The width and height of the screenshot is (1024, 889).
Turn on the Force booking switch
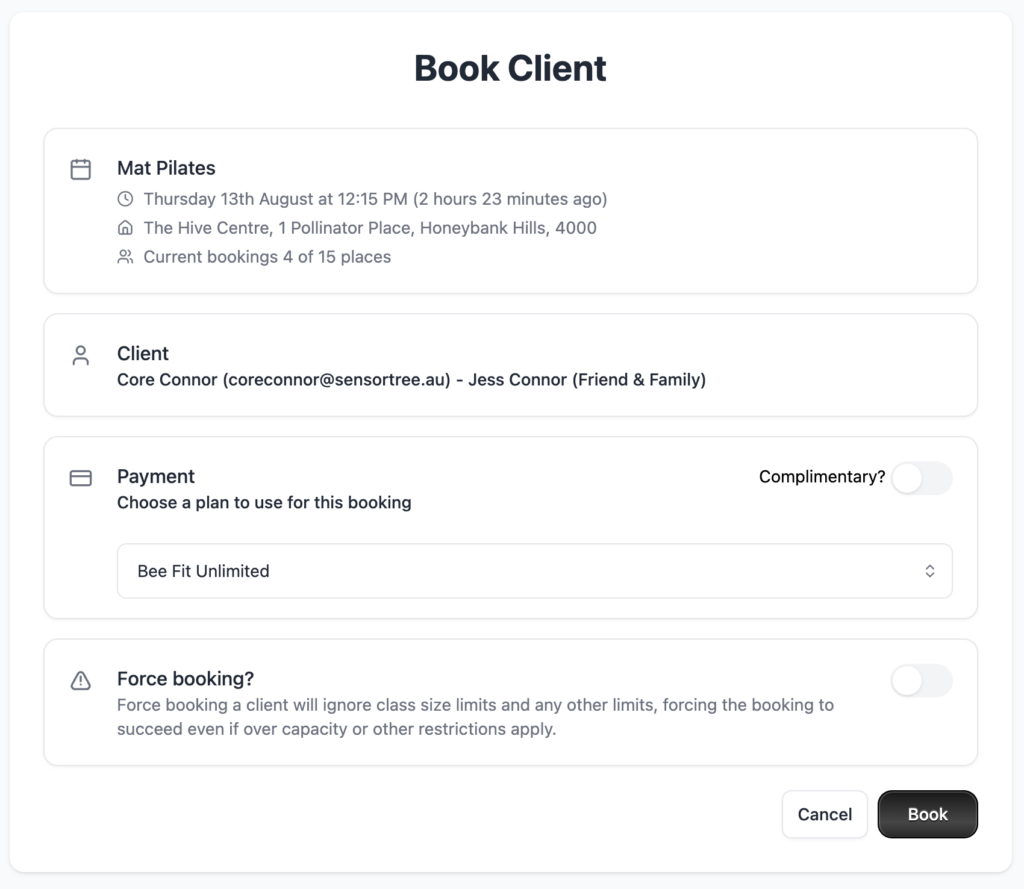[x=922, y=681]
